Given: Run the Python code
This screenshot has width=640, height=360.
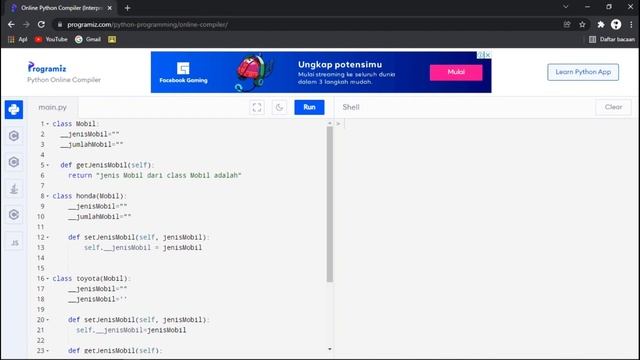Looking at the screenshot, I should [x=309, y=107].
